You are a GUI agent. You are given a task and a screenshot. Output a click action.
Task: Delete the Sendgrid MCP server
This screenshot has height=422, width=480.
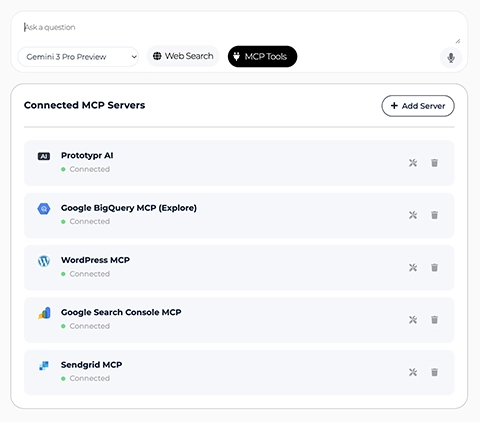click(x=434, y=372)
